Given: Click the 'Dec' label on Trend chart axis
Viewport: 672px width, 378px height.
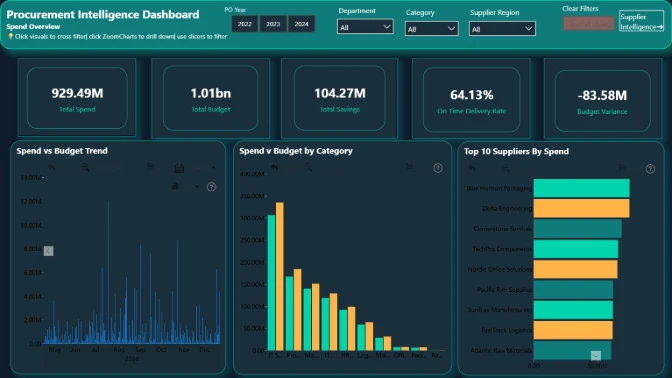Looking at the screenshot, I should 204,350.
